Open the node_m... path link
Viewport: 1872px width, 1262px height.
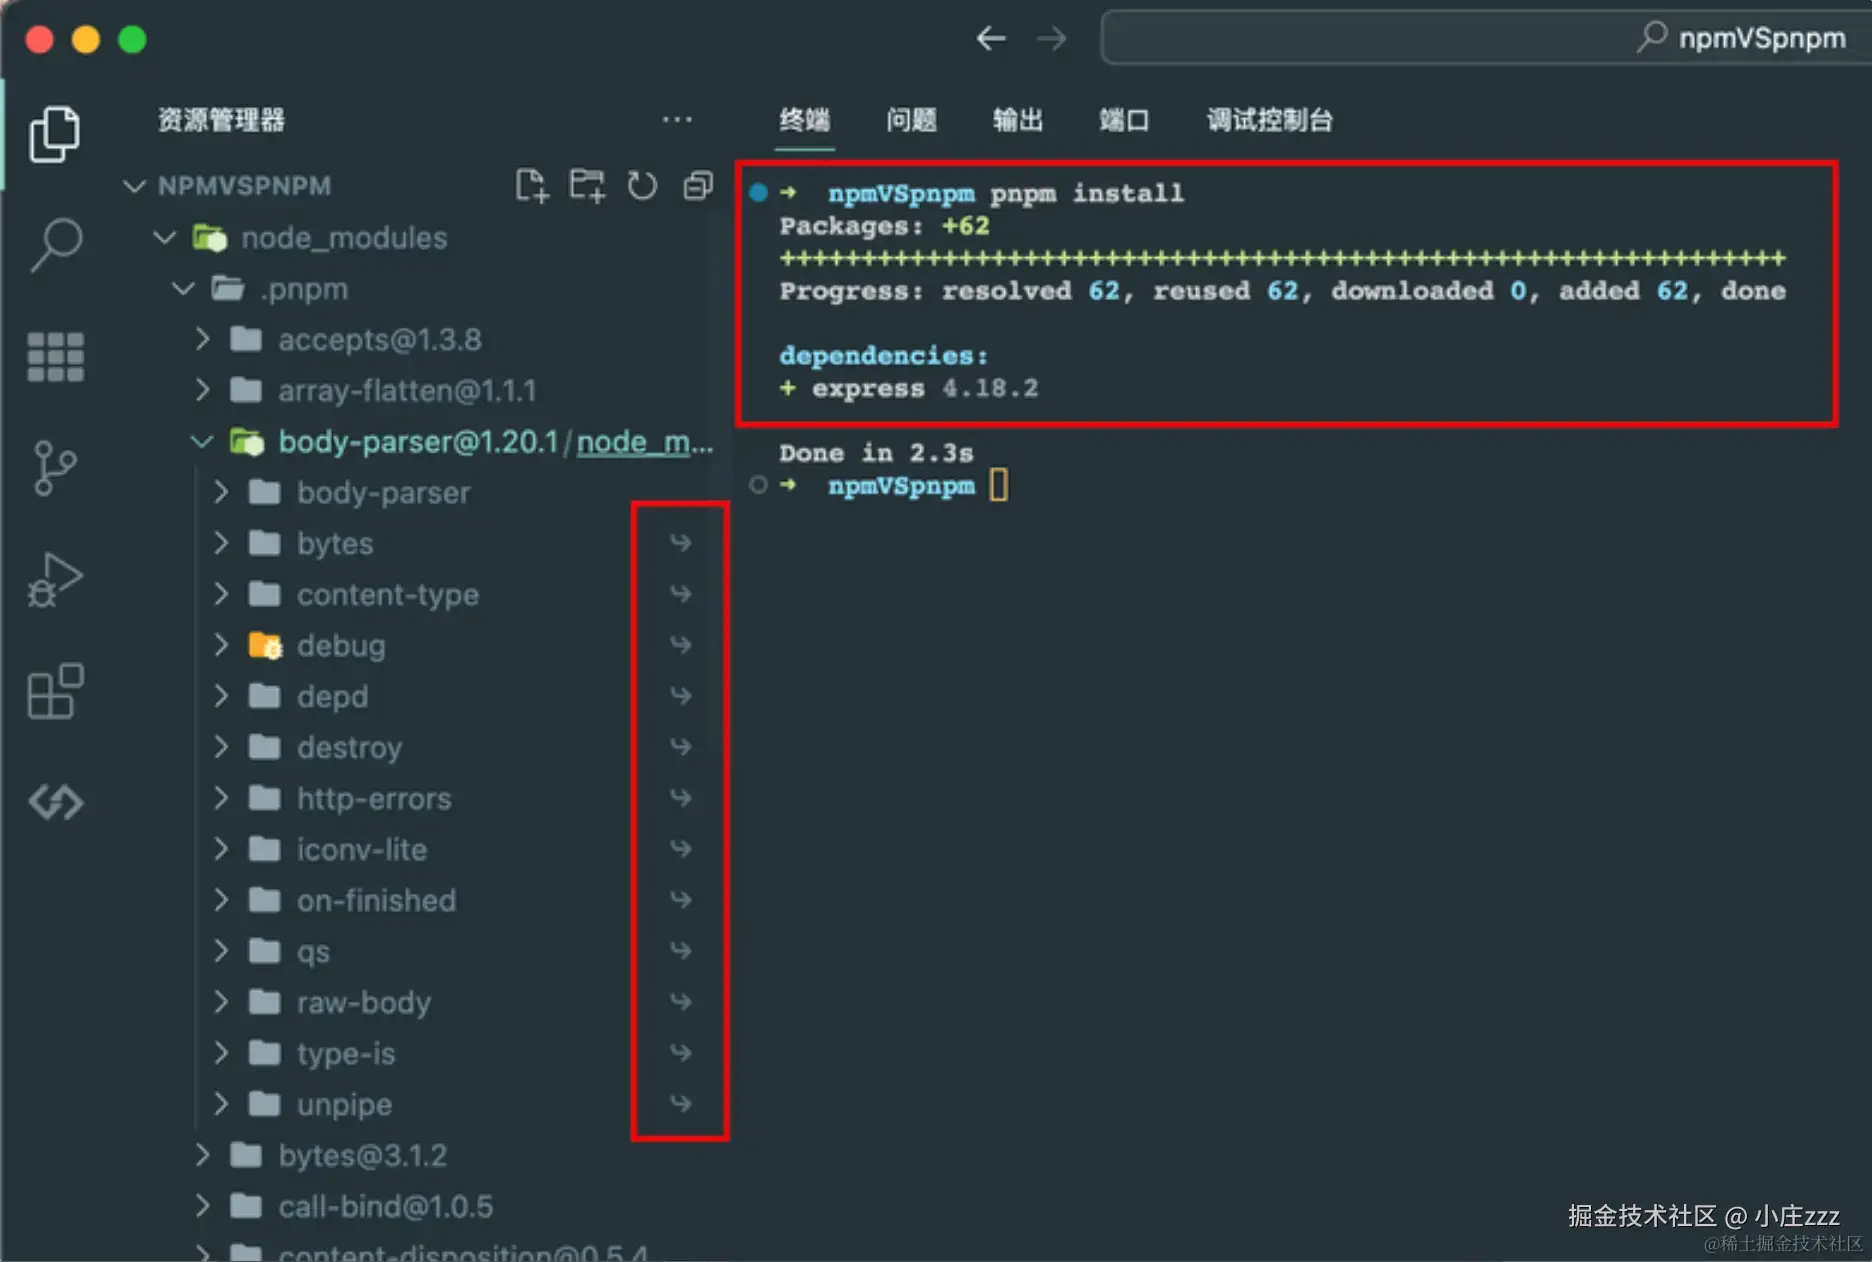point(645,441)
